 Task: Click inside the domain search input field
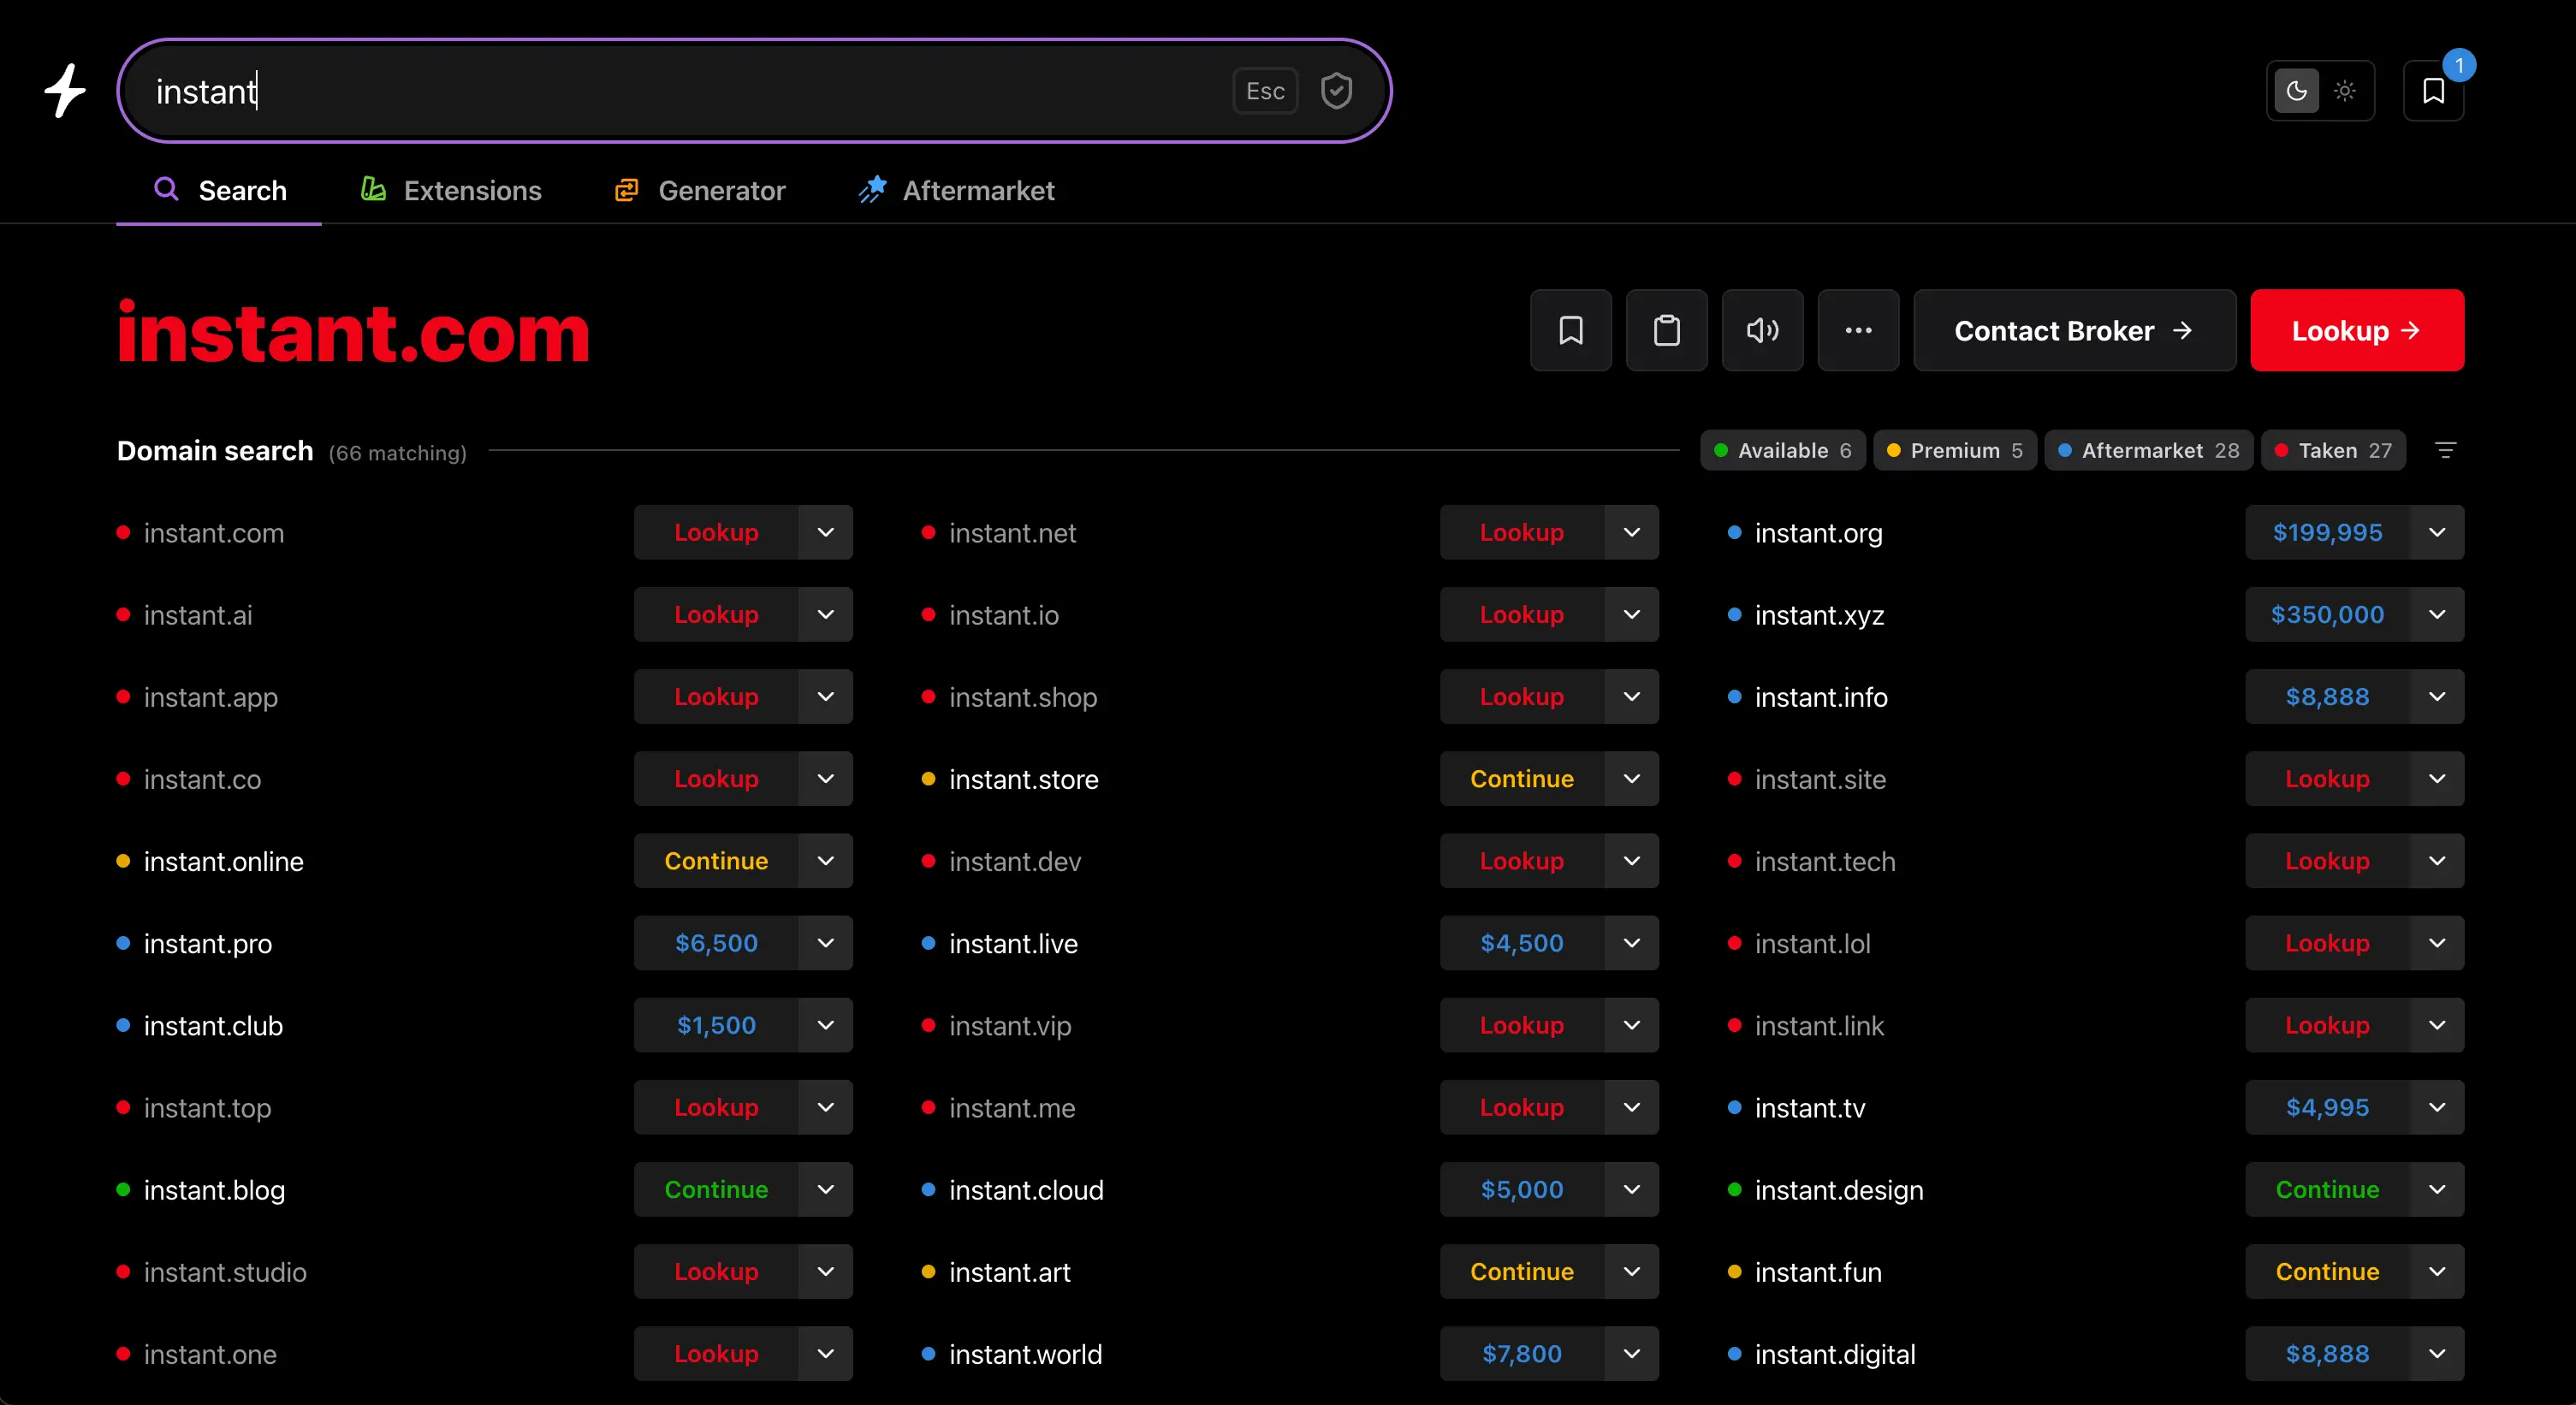coord(700,90)
